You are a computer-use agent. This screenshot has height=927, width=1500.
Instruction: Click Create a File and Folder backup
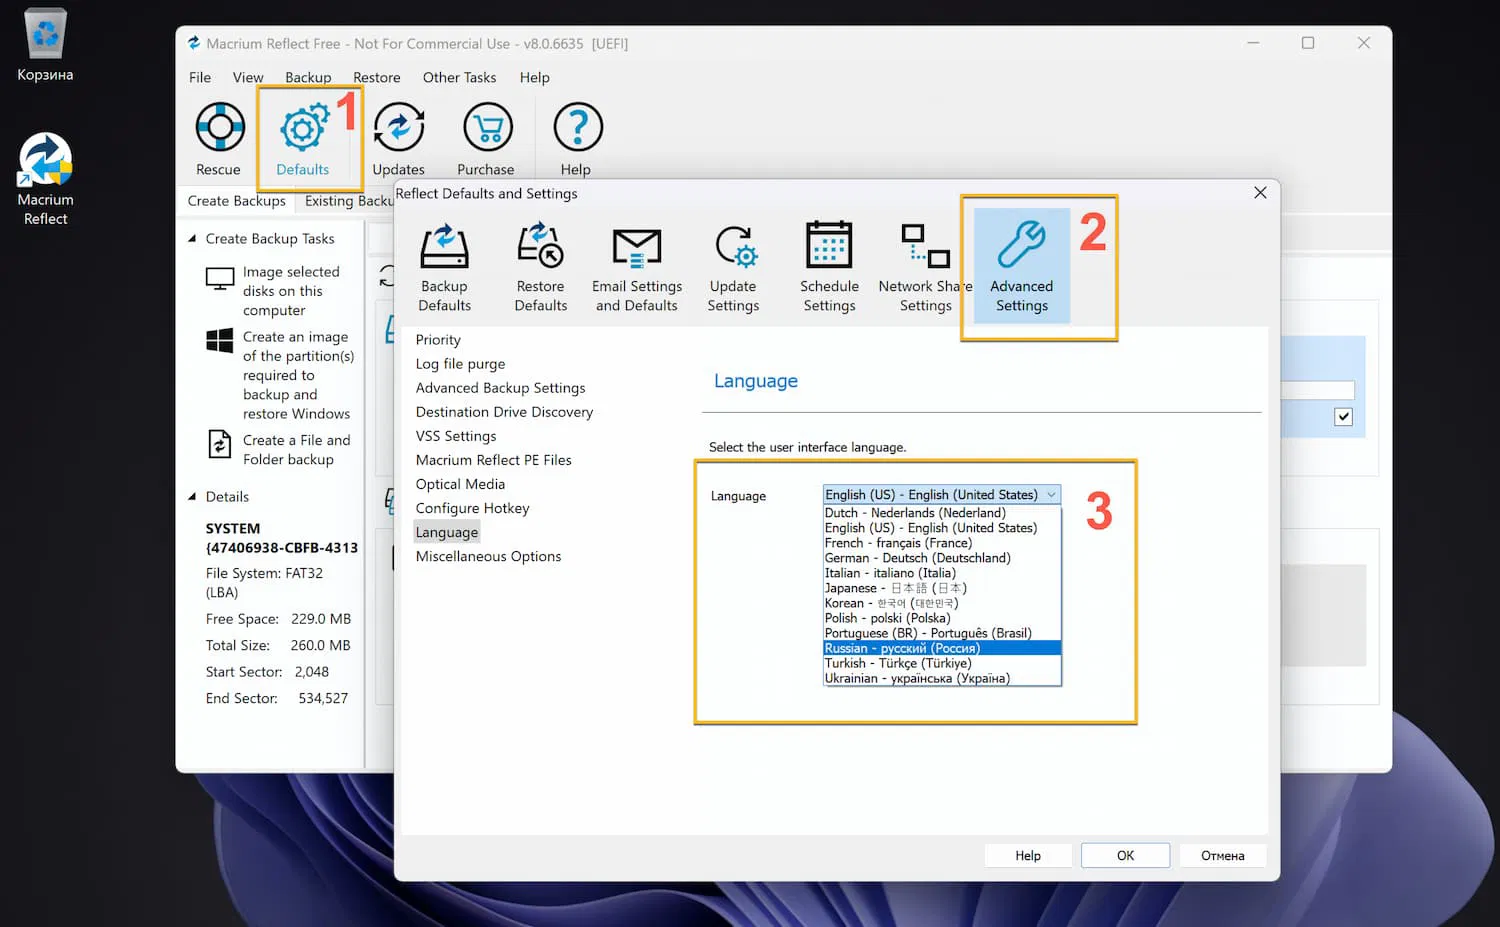(297, 450)
